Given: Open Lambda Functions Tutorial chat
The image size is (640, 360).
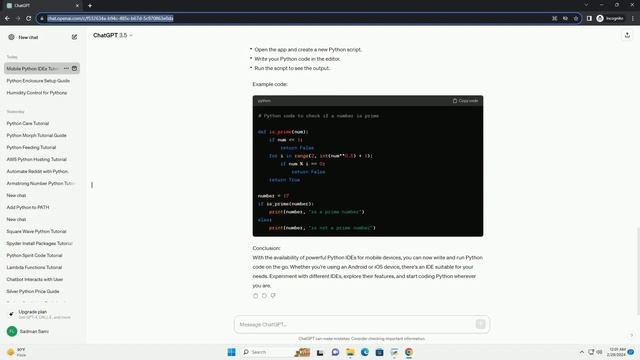Looking at the screenshot, I should 34,267.
